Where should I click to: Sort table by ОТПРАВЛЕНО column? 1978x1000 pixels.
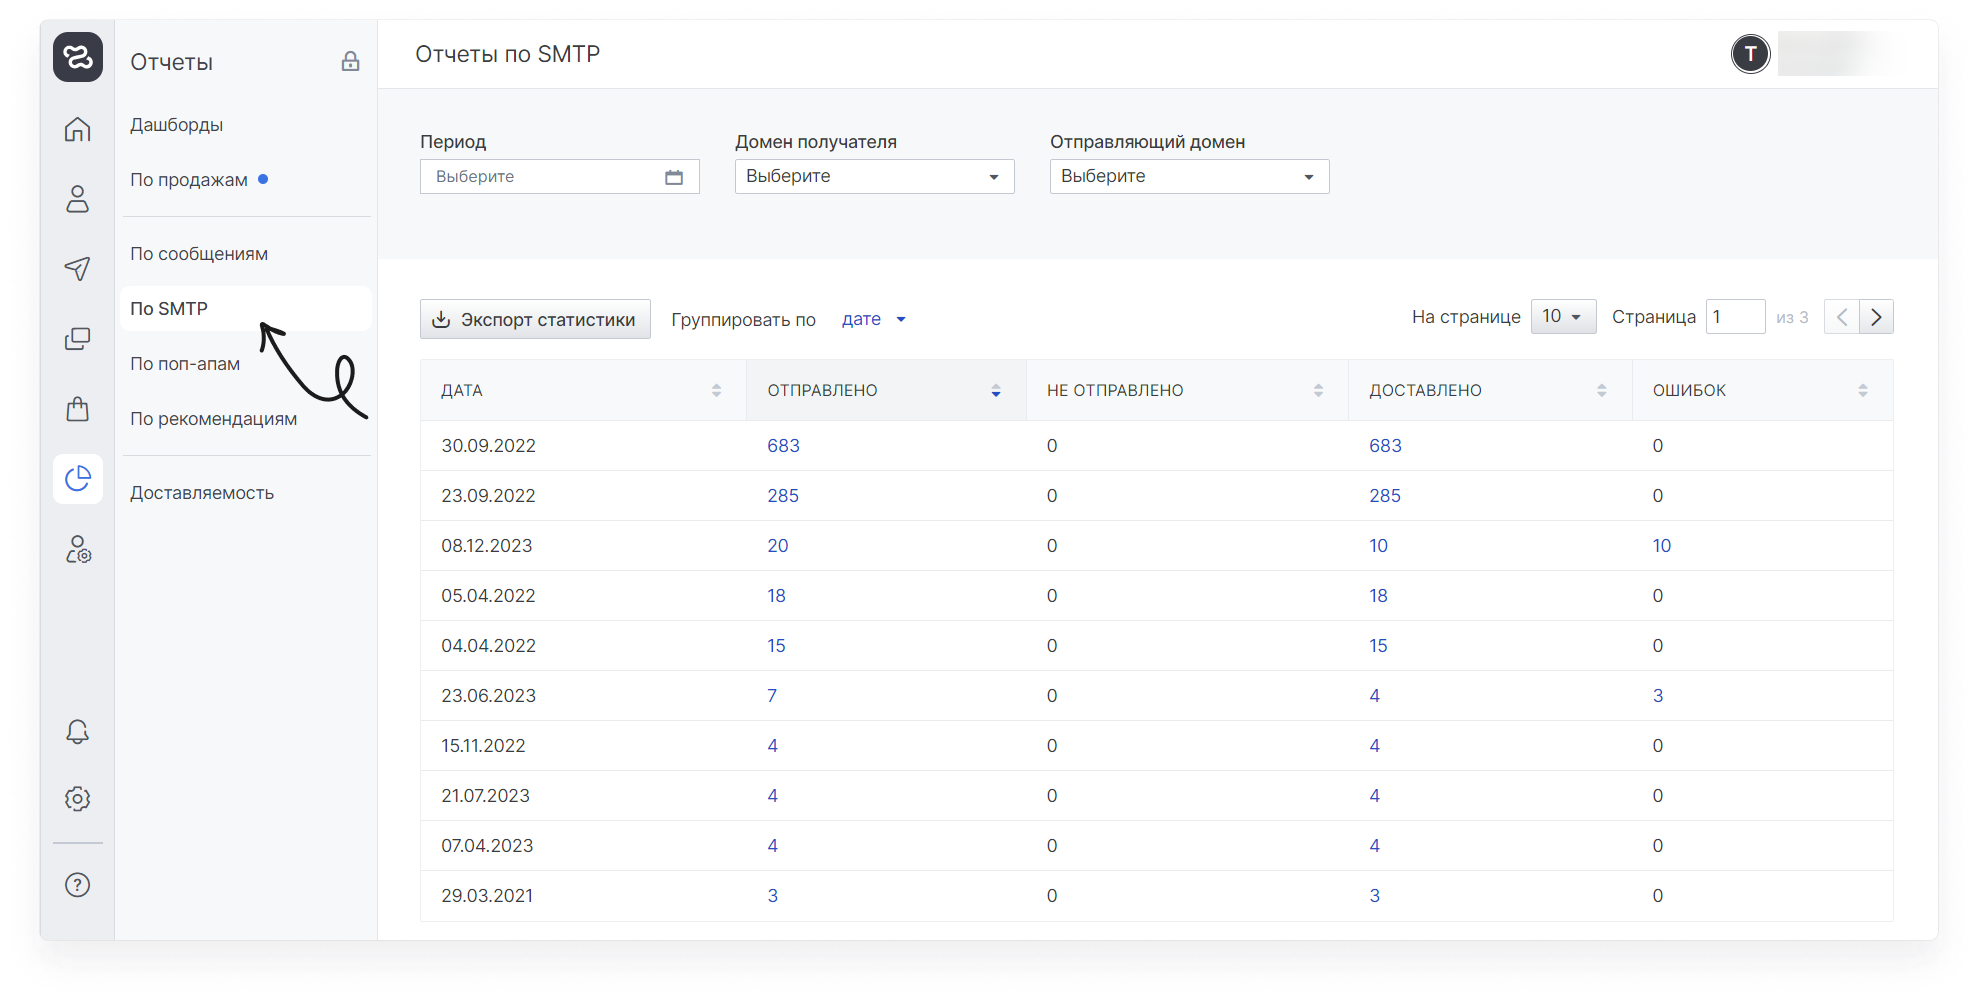pyautogui.click(x=996, y=390)
